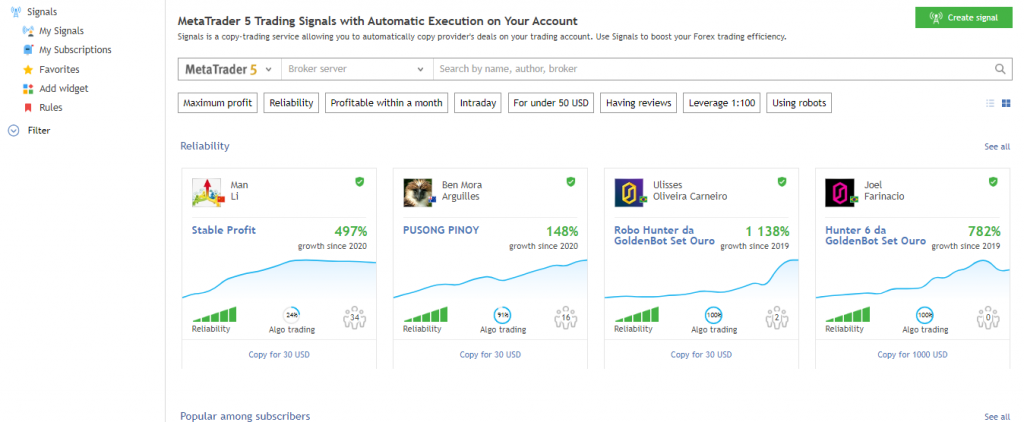Select For under 50 USD filter
The width and height of the screenshot is (1024, 422).
[551, 103]
